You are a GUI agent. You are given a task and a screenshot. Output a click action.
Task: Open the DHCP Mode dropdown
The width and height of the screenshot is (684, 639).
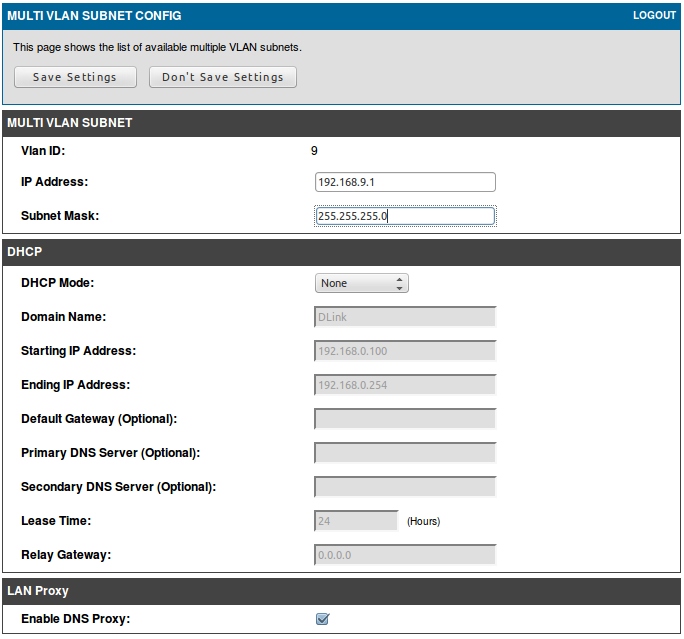point(362,284)
